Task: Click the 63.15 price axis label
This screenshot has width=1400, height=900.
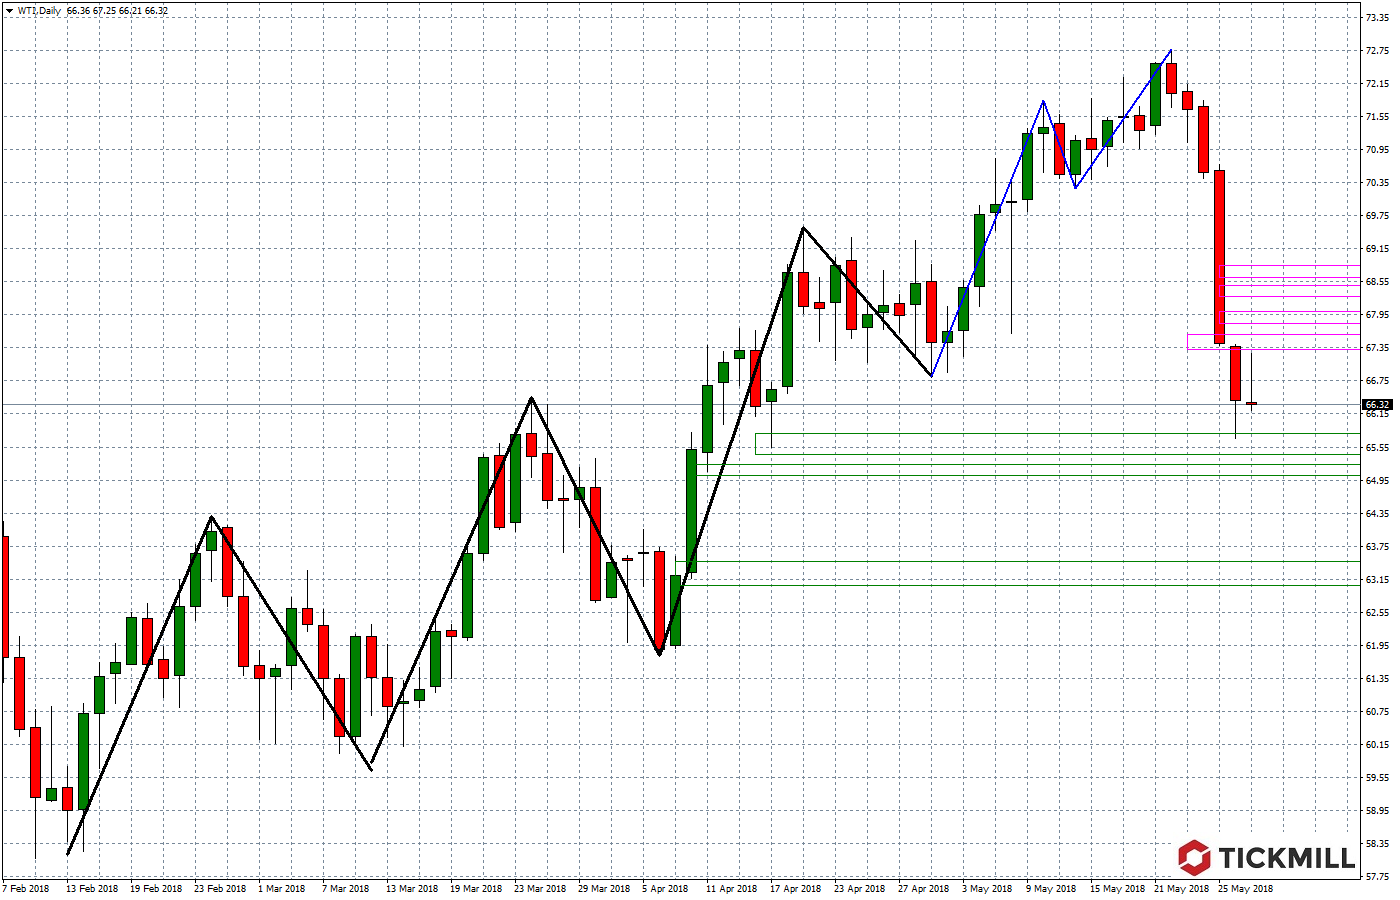Action: pyautogui.click(x=1377, y=580)
